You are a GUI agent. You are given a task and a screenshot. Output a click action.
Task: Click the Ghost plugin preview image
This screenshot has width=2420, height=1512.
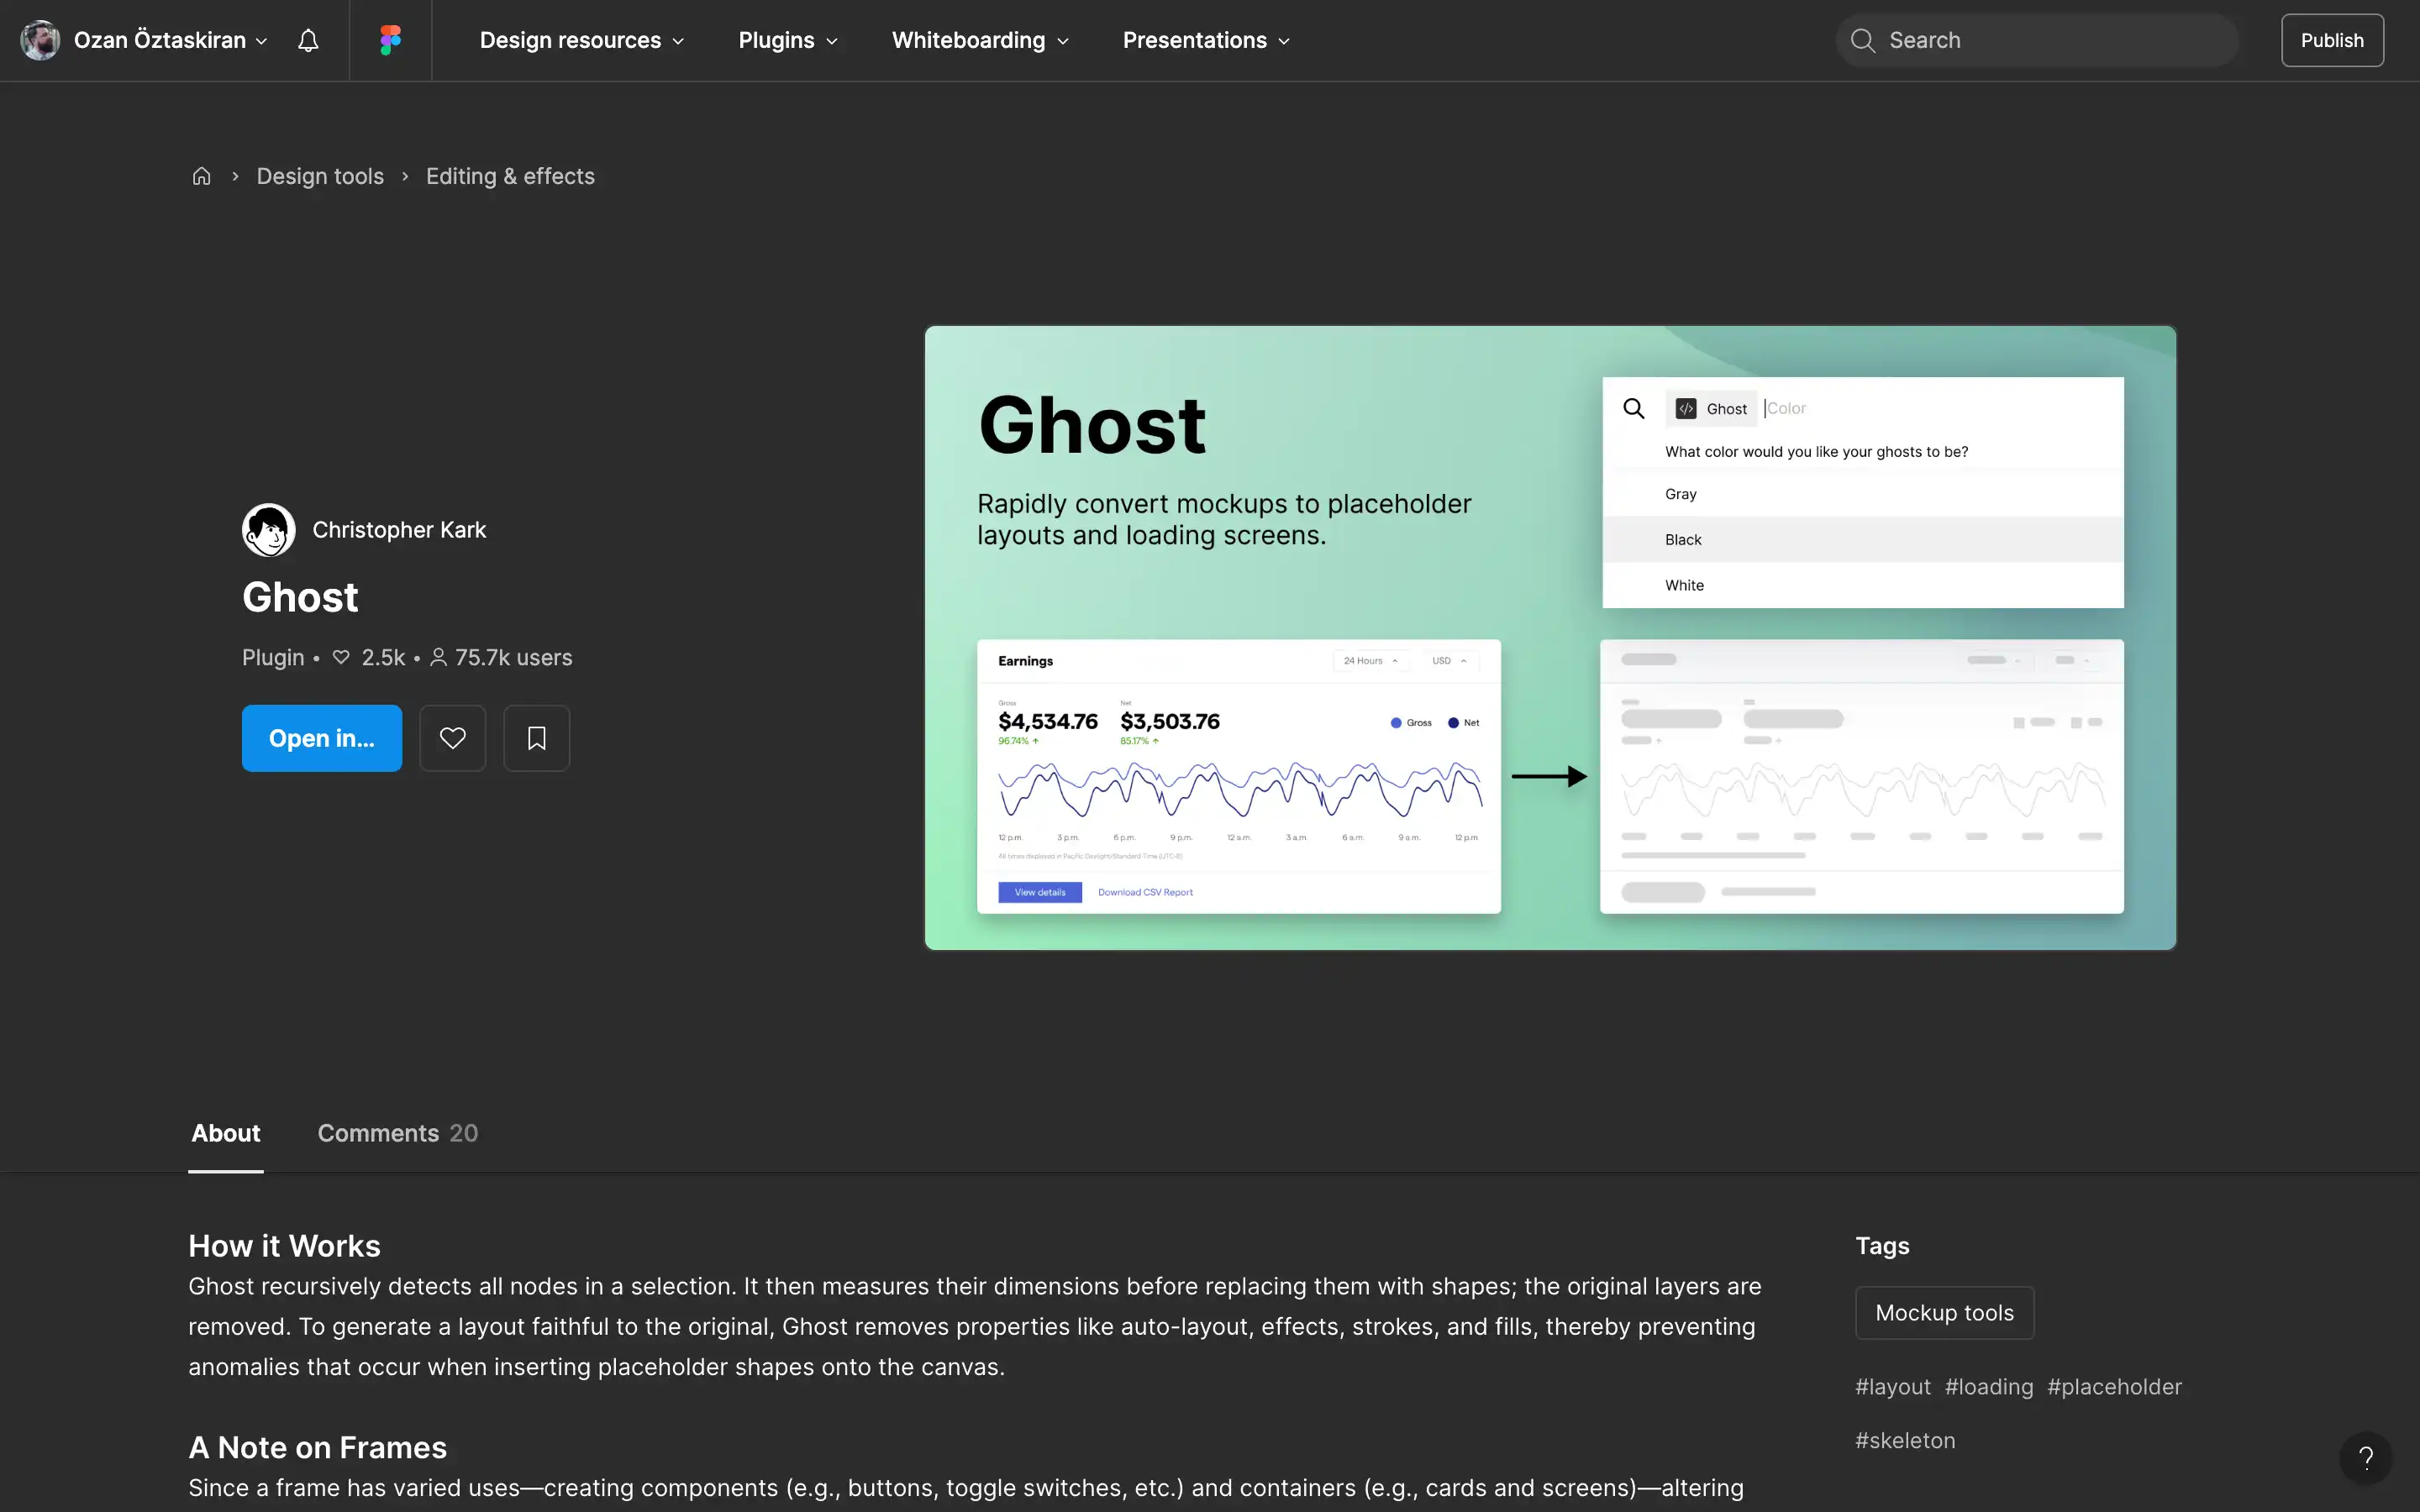coord(1550,638)
